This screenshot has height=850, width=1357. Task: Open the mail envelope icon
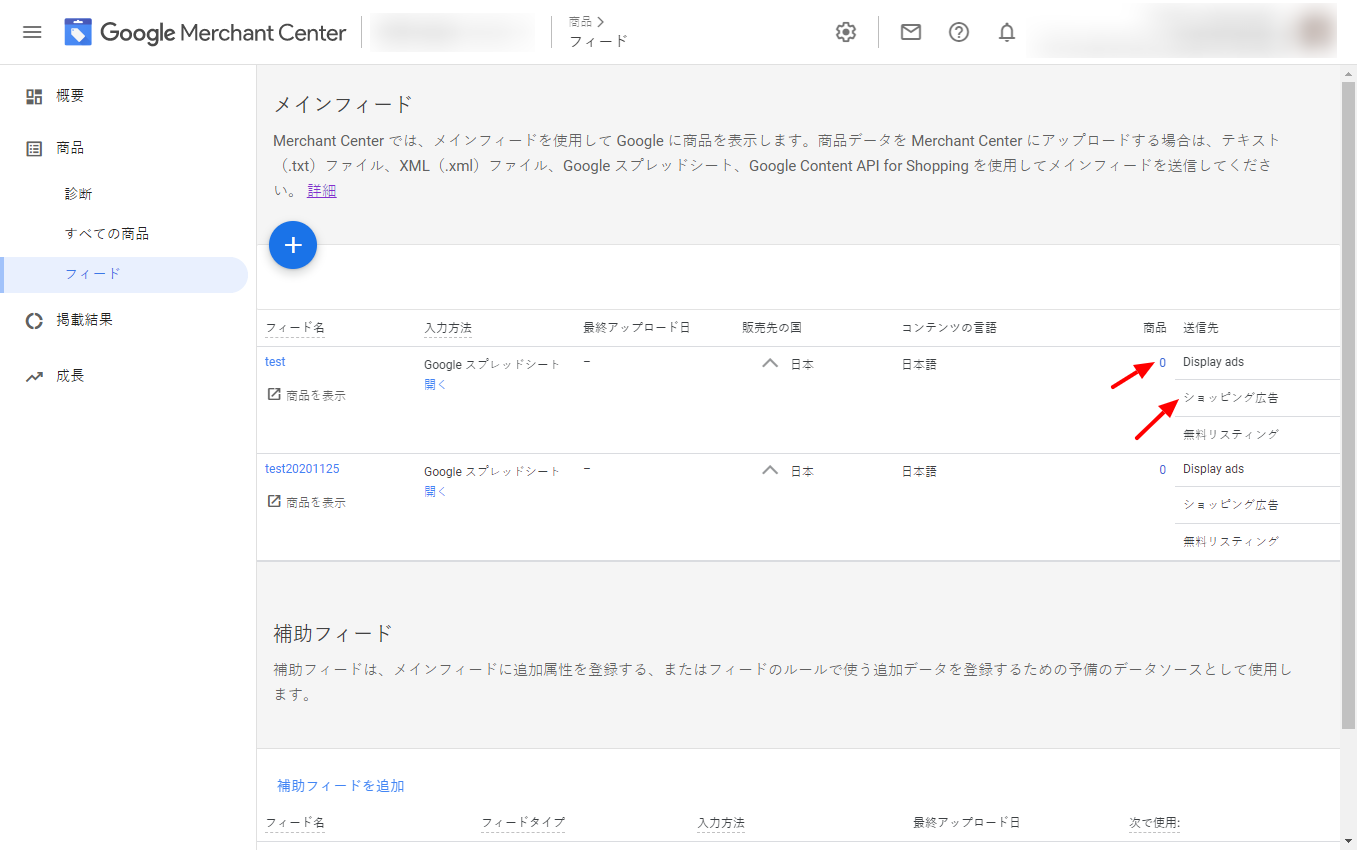tap(910, 32)
